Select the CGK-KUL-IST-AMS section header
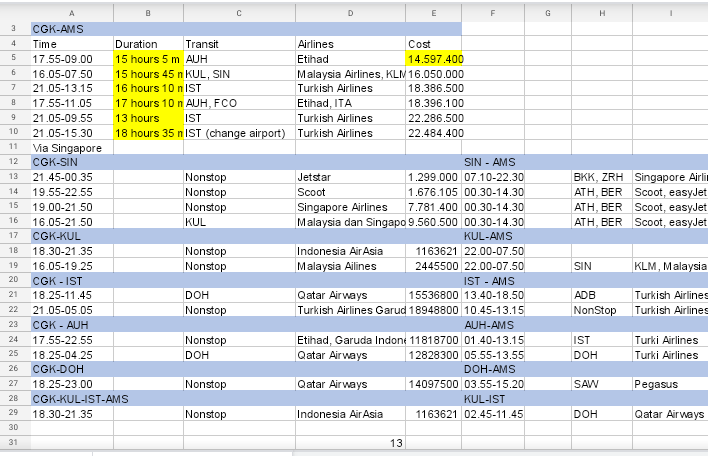 (x=80, y=399)
